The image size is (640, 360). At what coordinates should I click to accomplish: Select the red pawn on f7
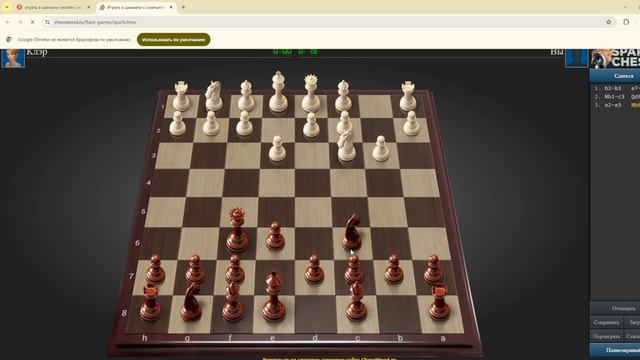235,269
